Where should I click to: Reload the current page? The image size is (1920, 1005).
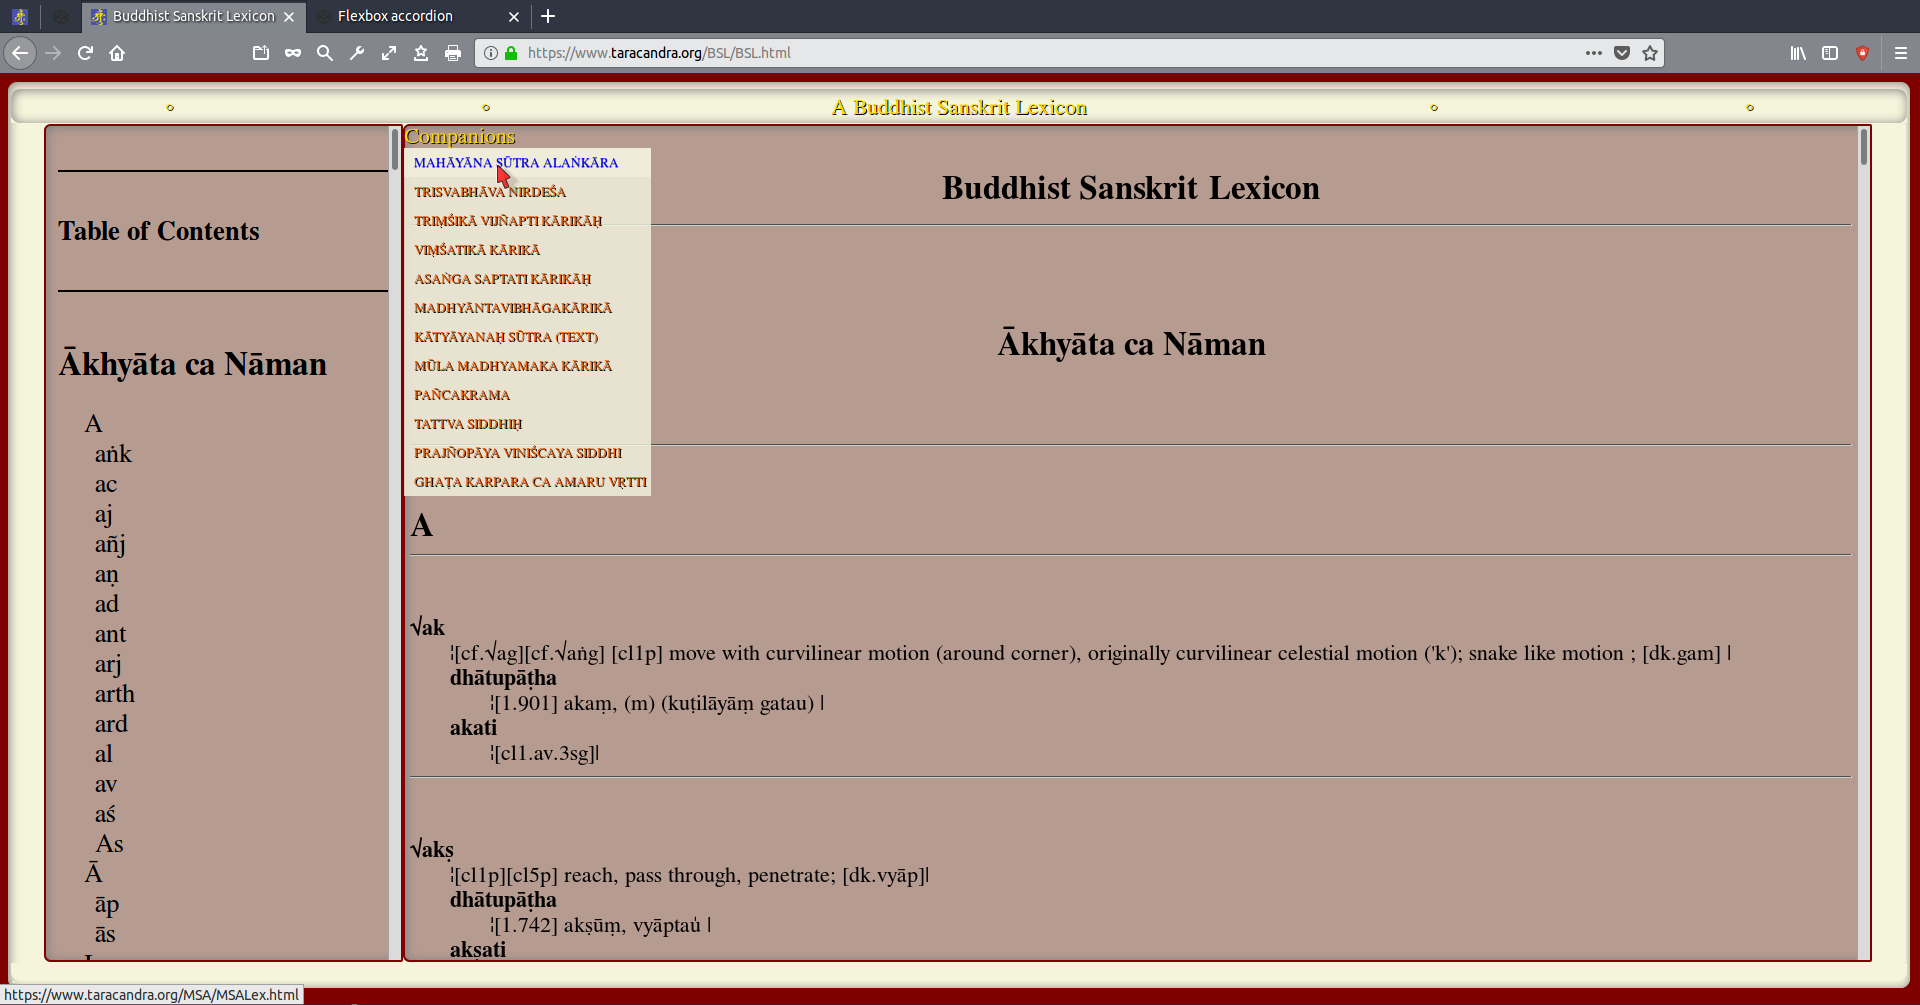click(85, 53)
